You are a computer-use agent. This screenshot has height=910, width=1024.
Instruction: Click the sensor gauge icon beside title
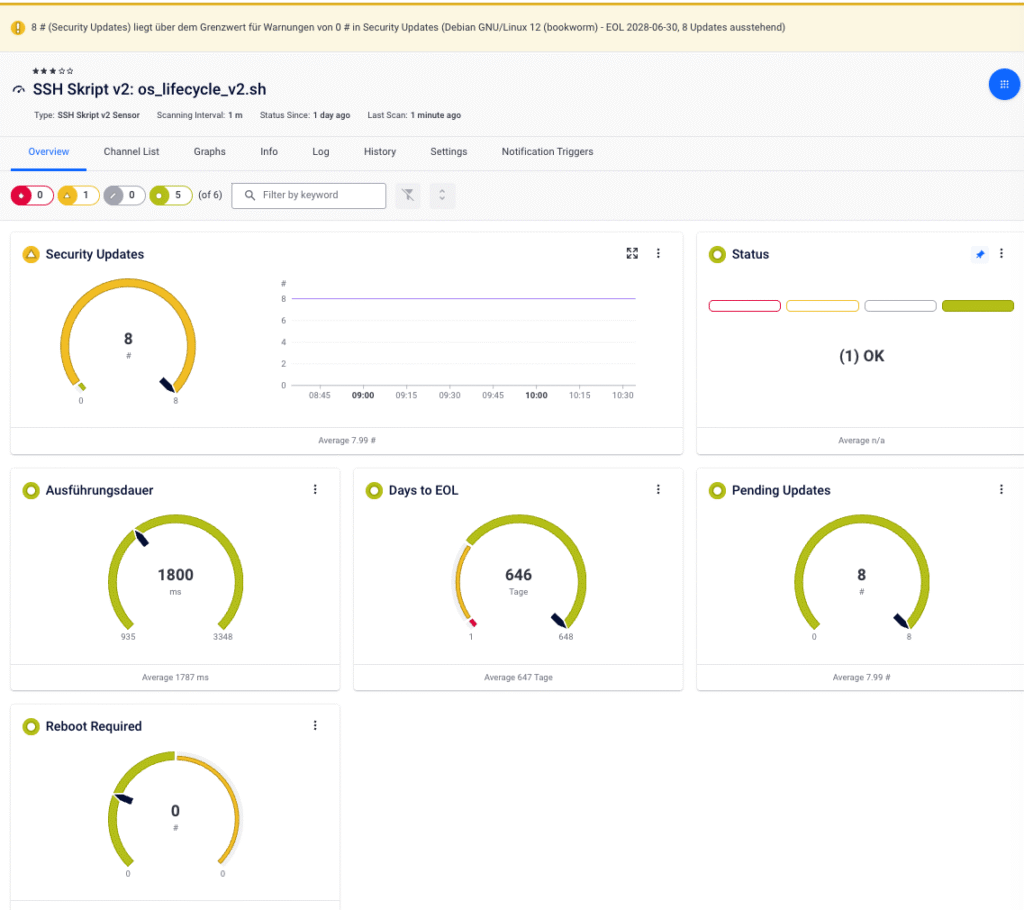click(x=19, y=89)
